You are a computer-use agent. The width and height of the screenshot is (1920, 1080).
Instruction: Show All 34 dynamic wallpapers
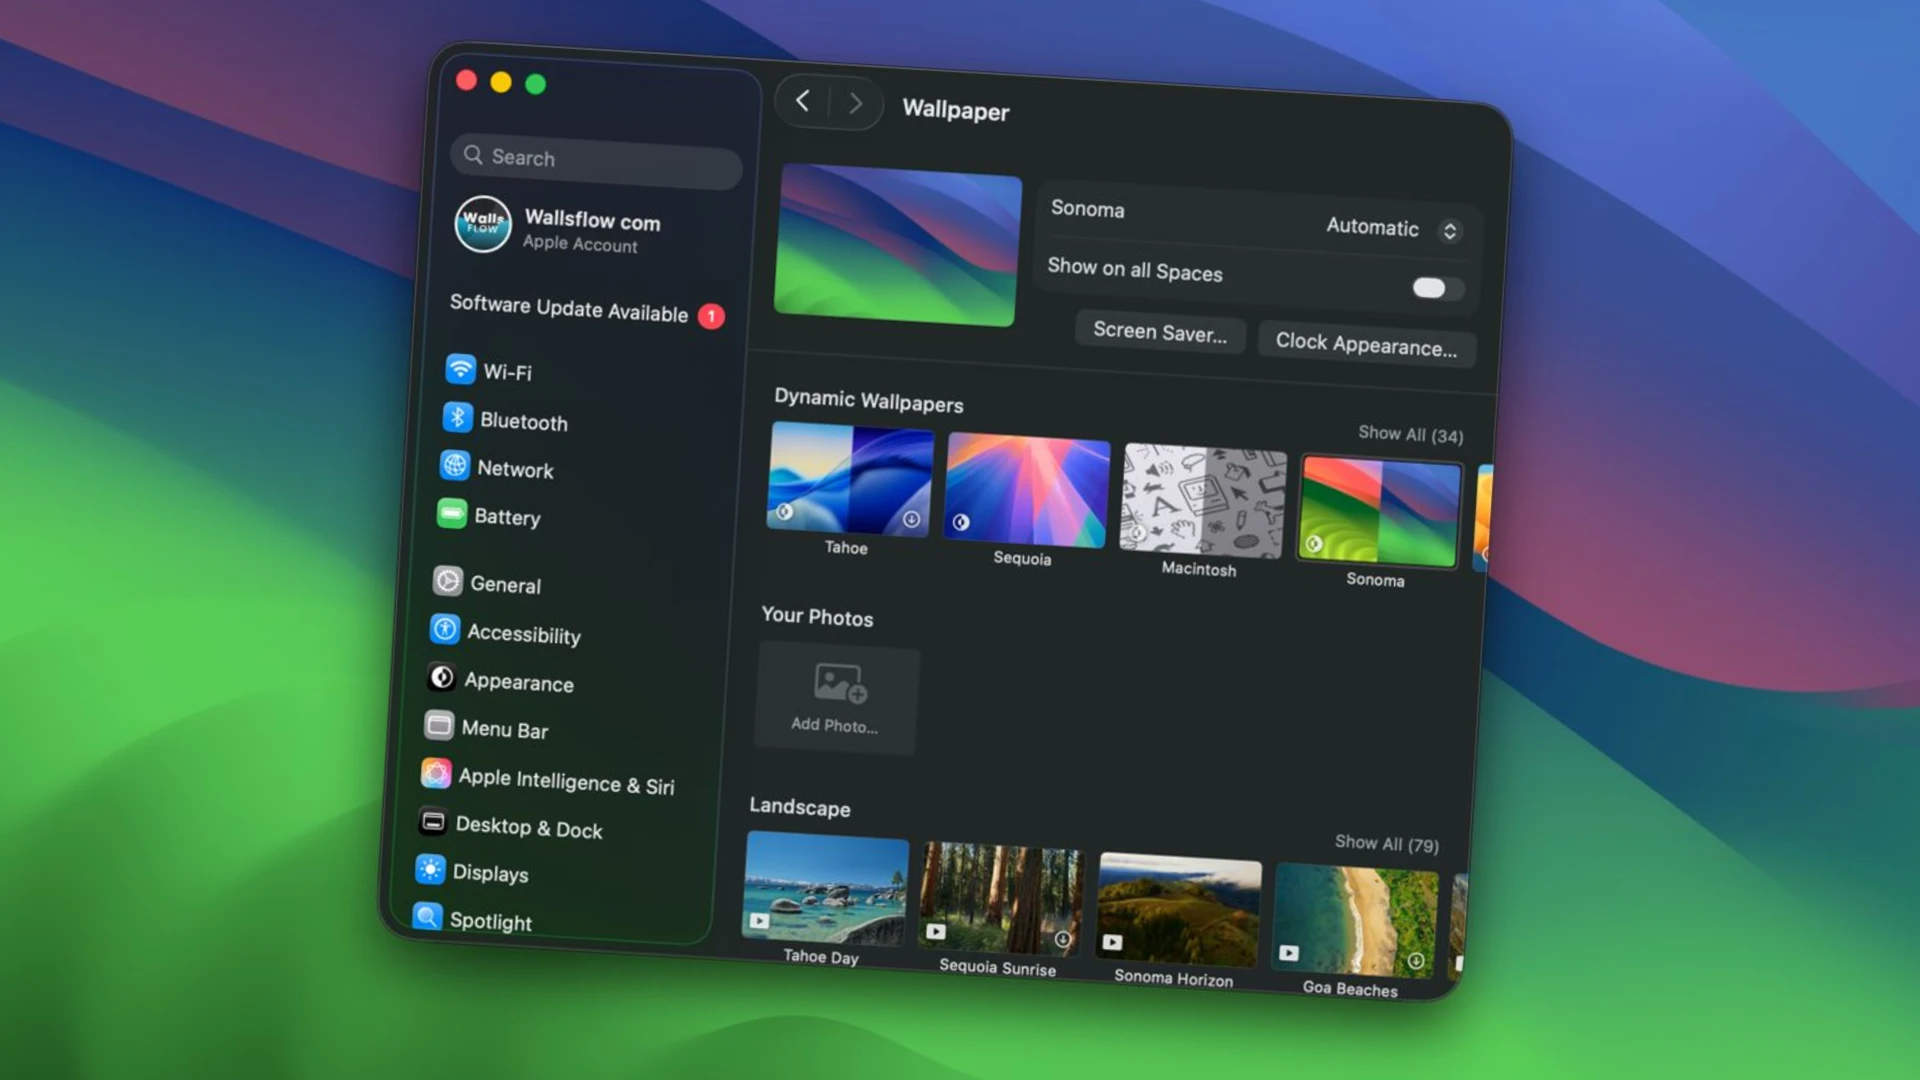[1410, 434]
